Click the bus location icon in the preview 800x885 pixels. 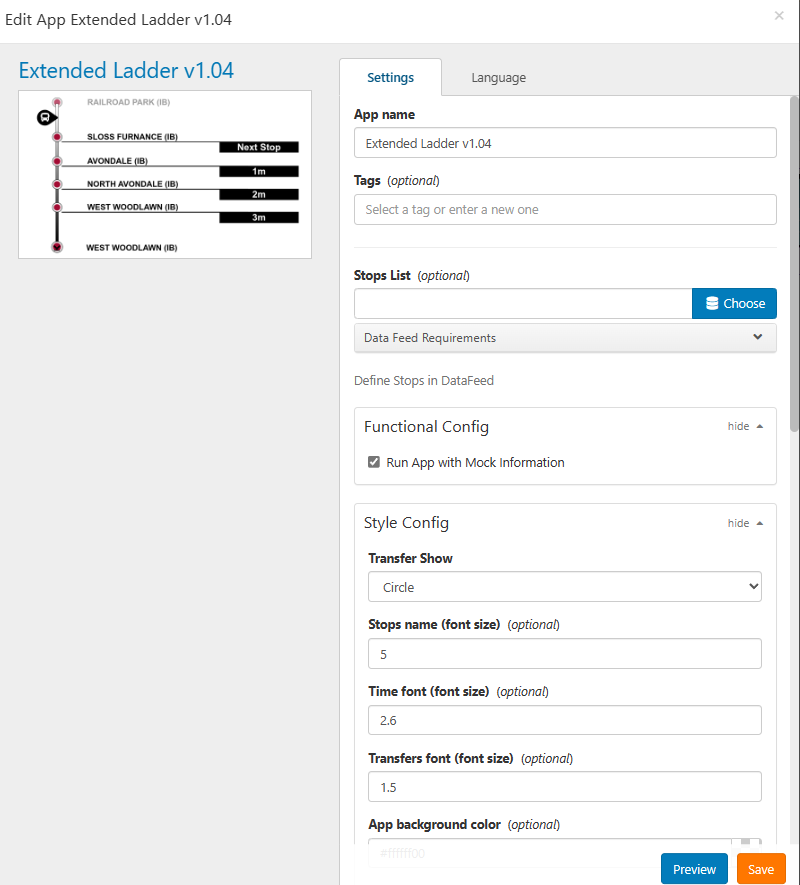pos(47,117)
